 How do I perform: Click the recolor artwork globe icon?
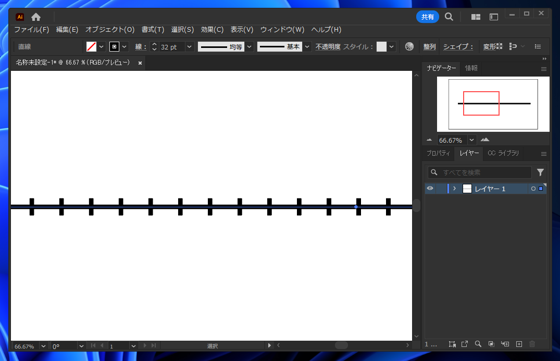[409, 46]
